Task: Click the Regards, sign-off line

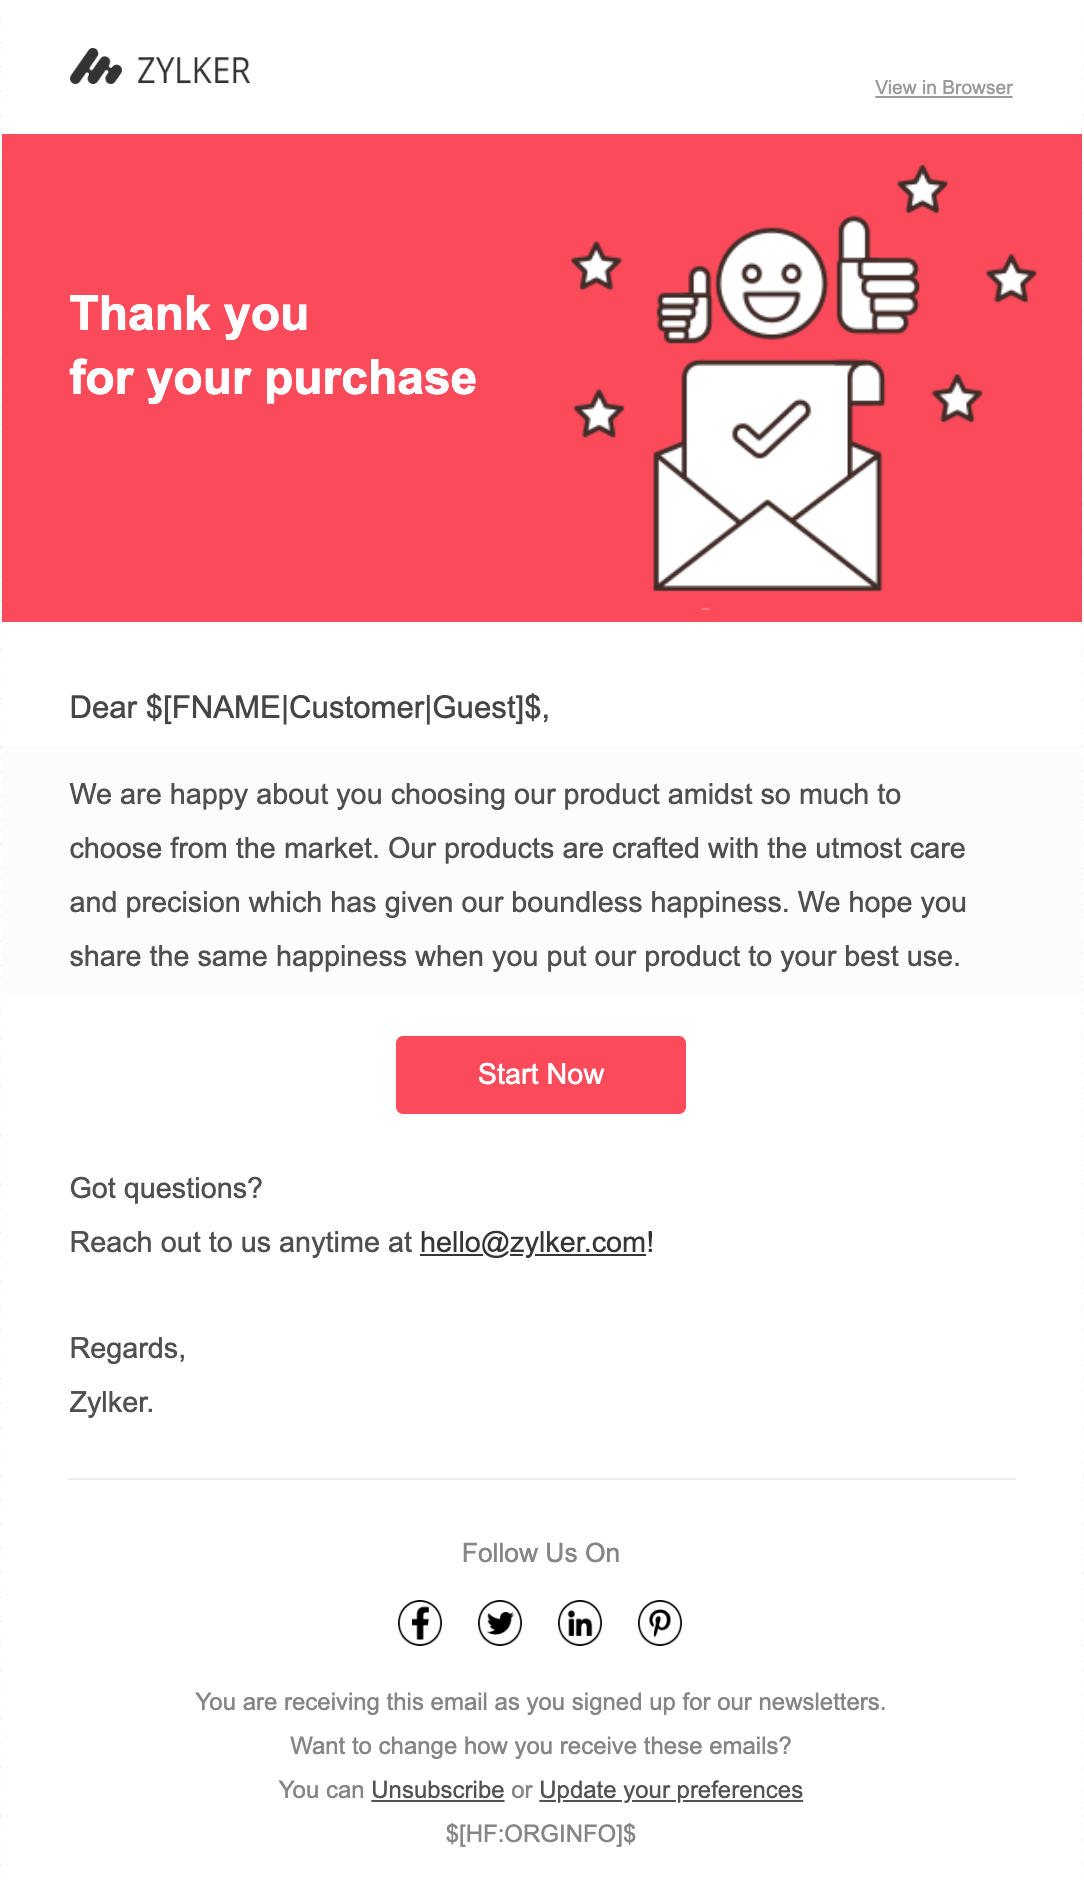Action: point(128,1349)
